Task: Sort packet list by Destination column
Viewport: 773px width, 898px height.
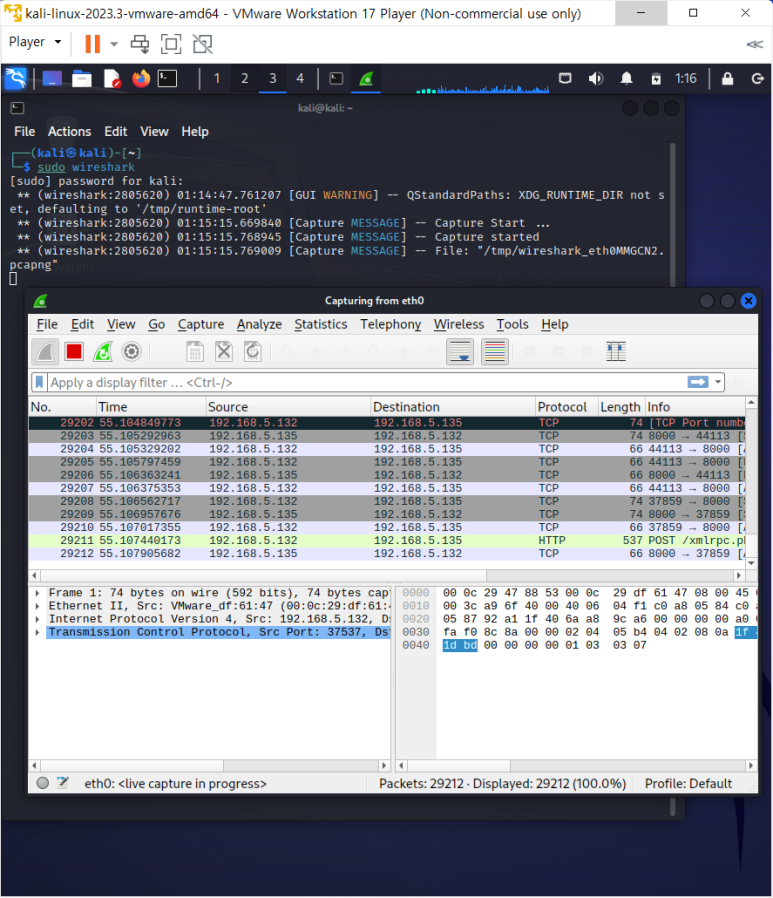Action: 453,407
